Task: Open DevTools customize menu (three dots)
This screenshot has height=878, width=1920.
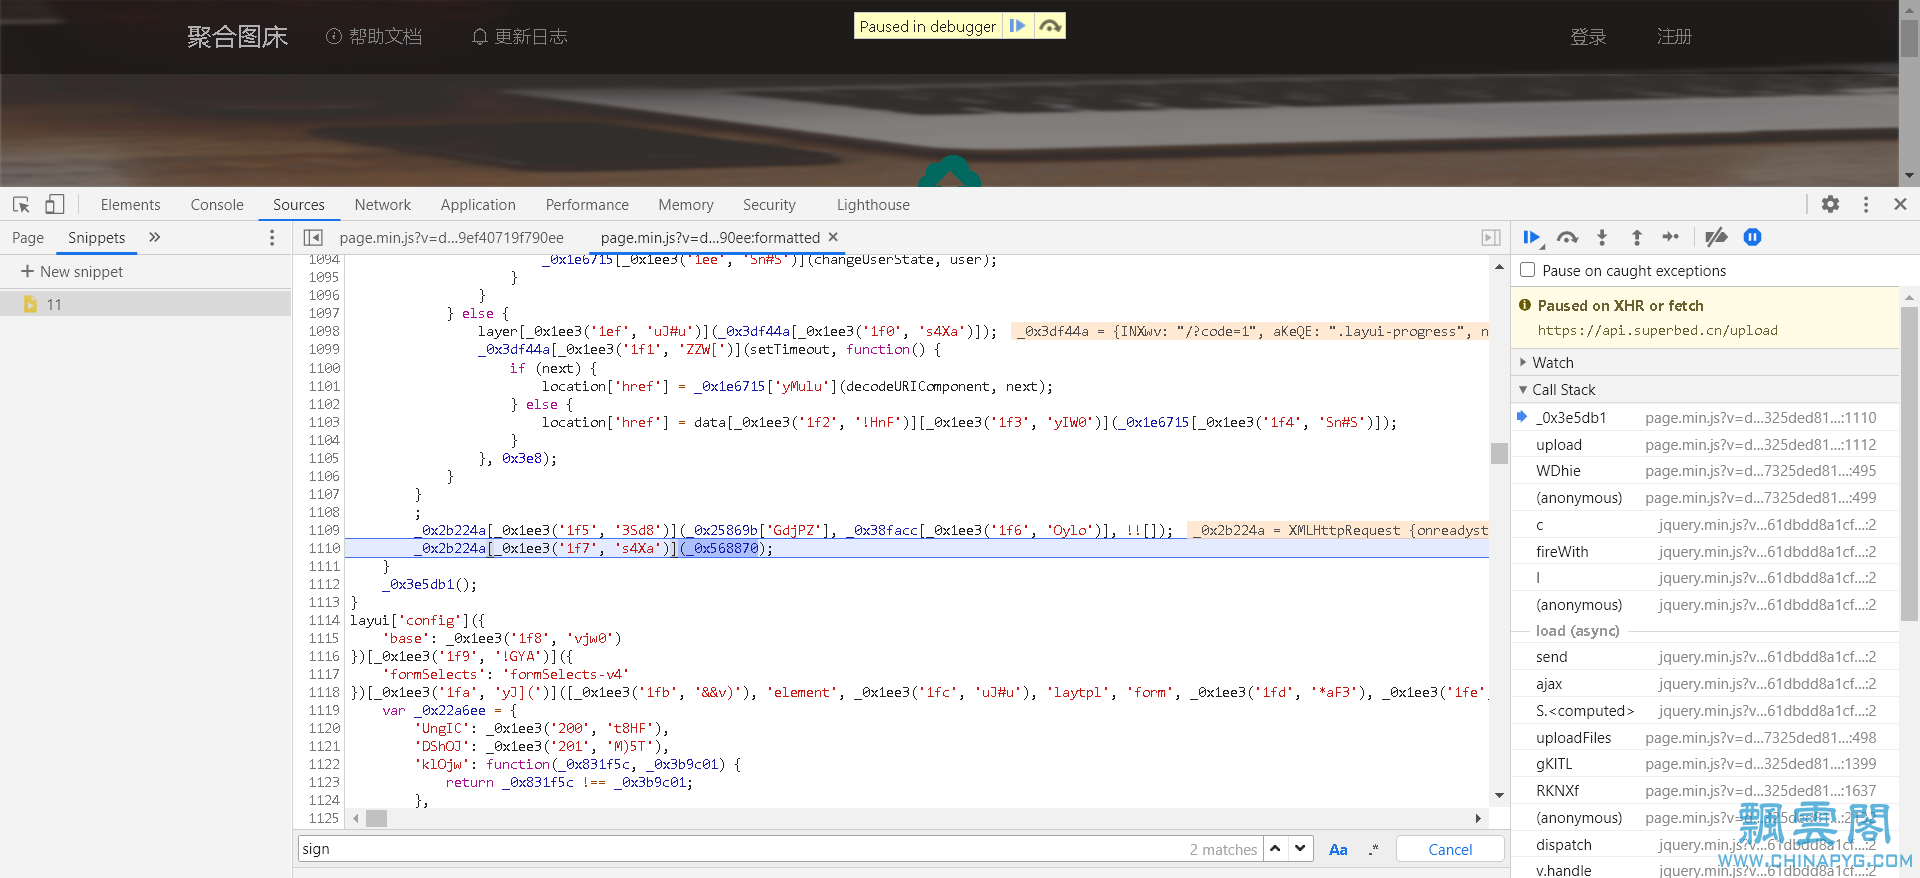Action: (x=1866, y=204)
